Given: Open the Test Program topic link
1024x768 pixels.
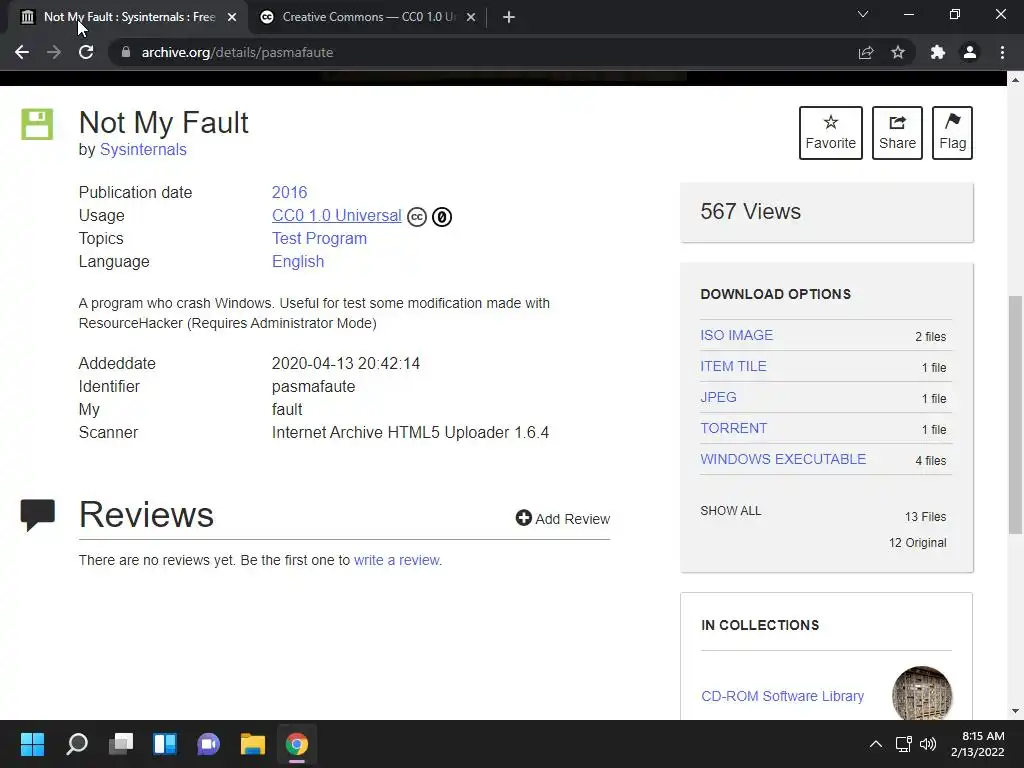Looking at the screenshot, I should pos(319,238).
